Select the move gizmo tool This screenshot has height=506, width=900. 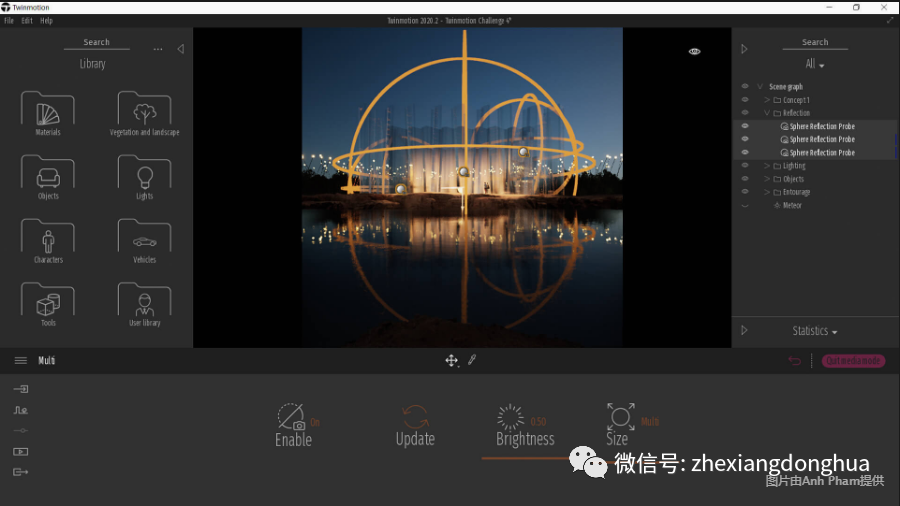click(451, 360)
